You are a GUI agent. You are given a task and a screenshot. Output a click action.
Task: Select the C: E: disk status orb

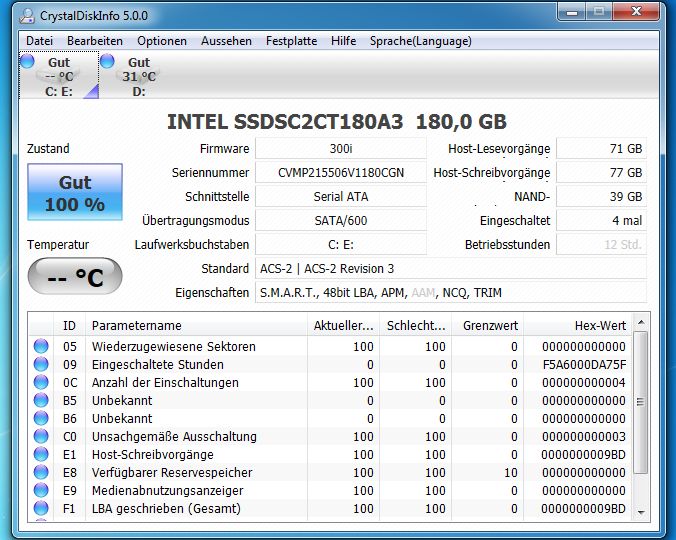pos(27,61)
